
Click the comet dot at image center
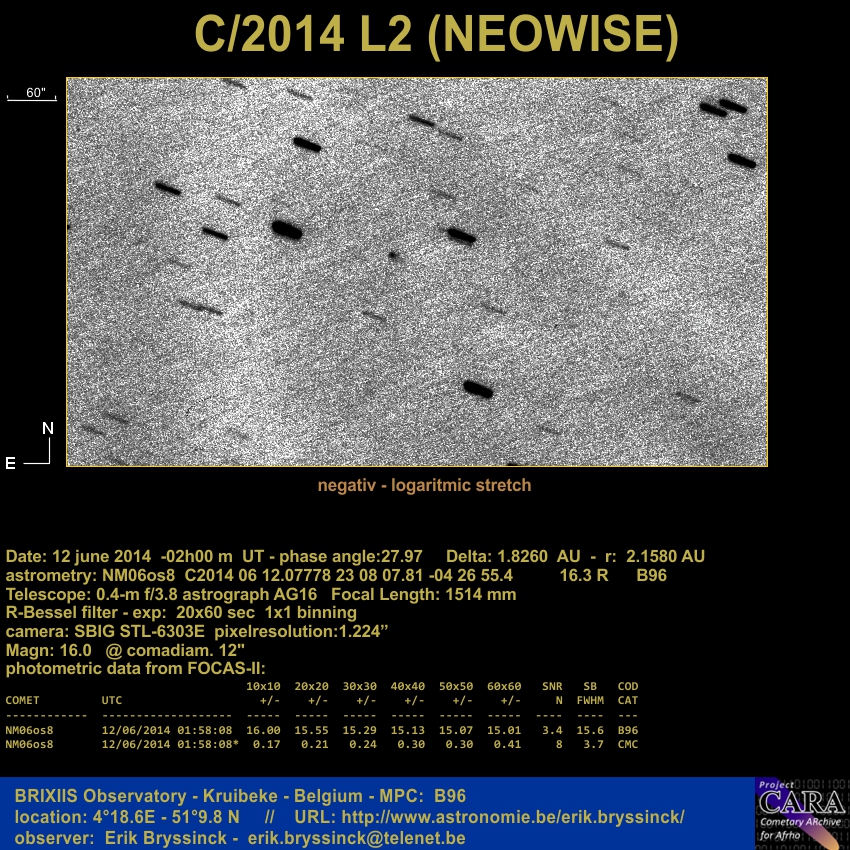(x=394, y=255)
